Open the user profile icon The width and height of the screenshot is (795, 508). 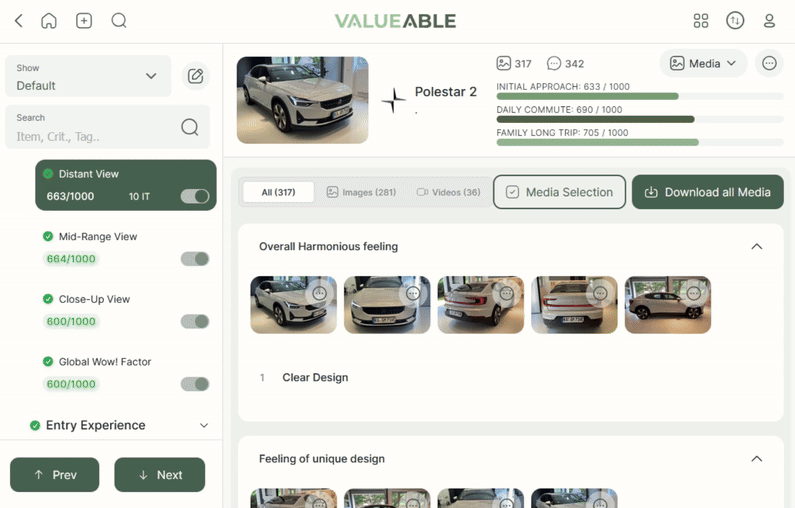pos(769,21)
